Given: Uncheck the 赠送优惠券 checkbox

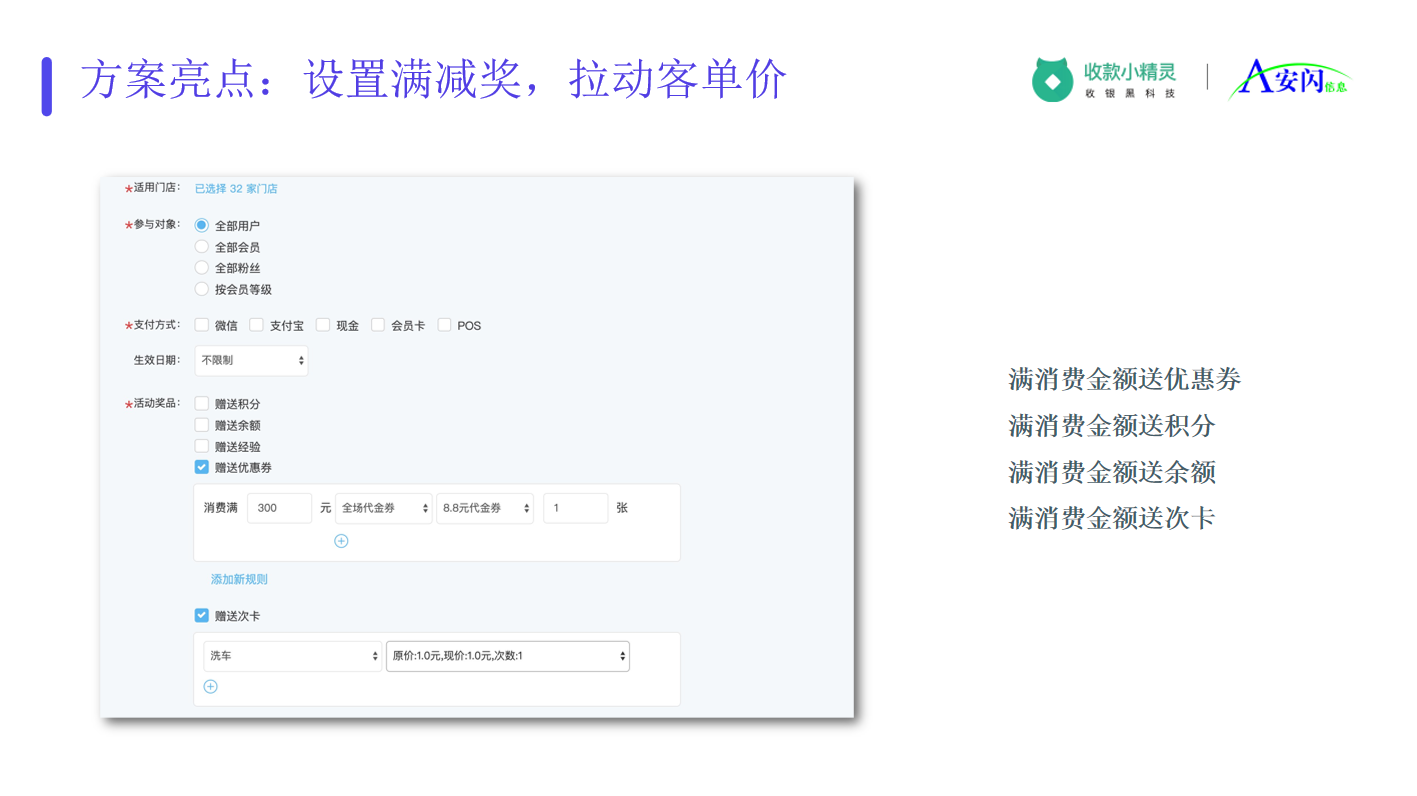Looking at the screenshot, I should point(202,467).
